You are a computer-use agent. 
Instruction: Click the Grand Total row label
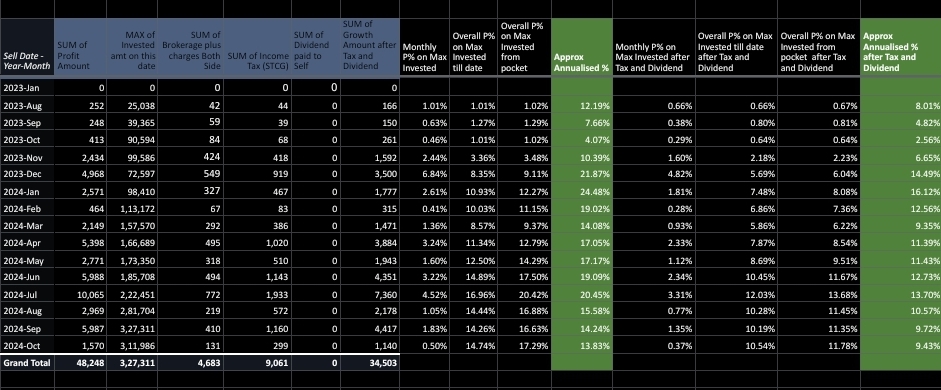pos(27,363)
